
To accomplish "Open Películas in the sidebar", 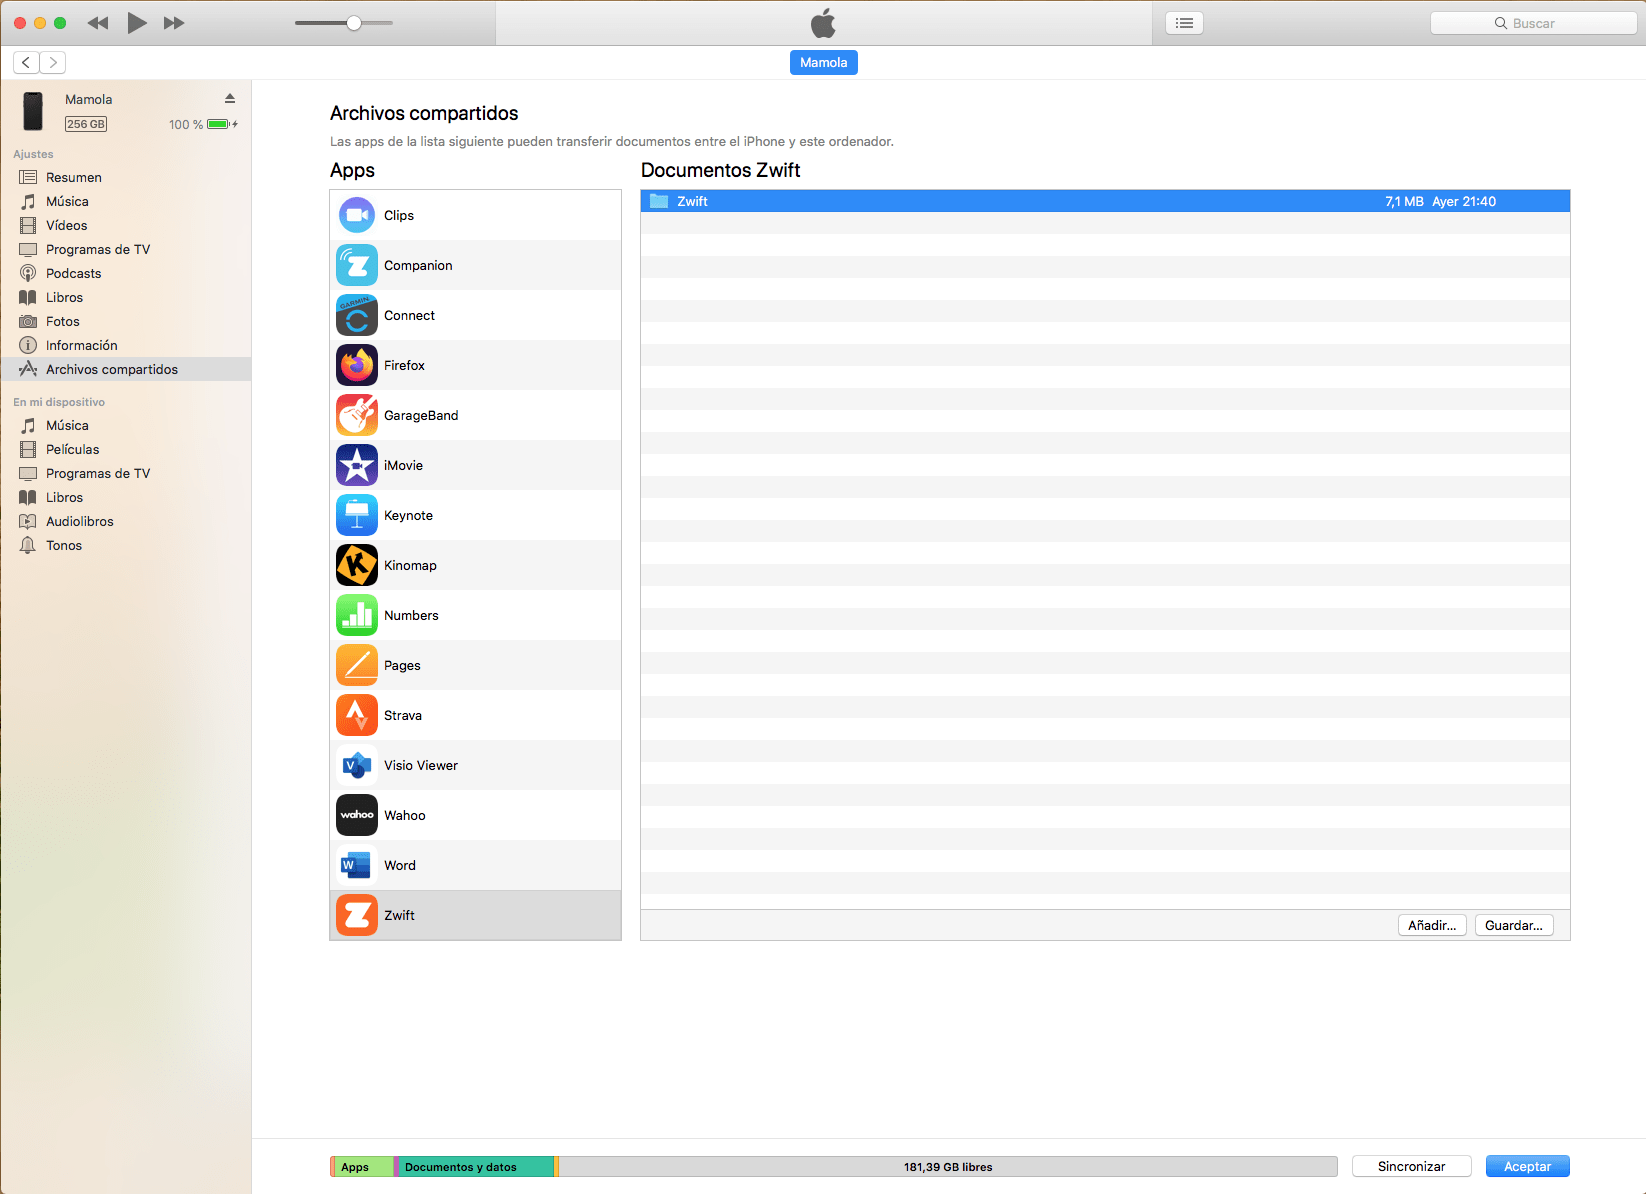I will pos(126,449).
